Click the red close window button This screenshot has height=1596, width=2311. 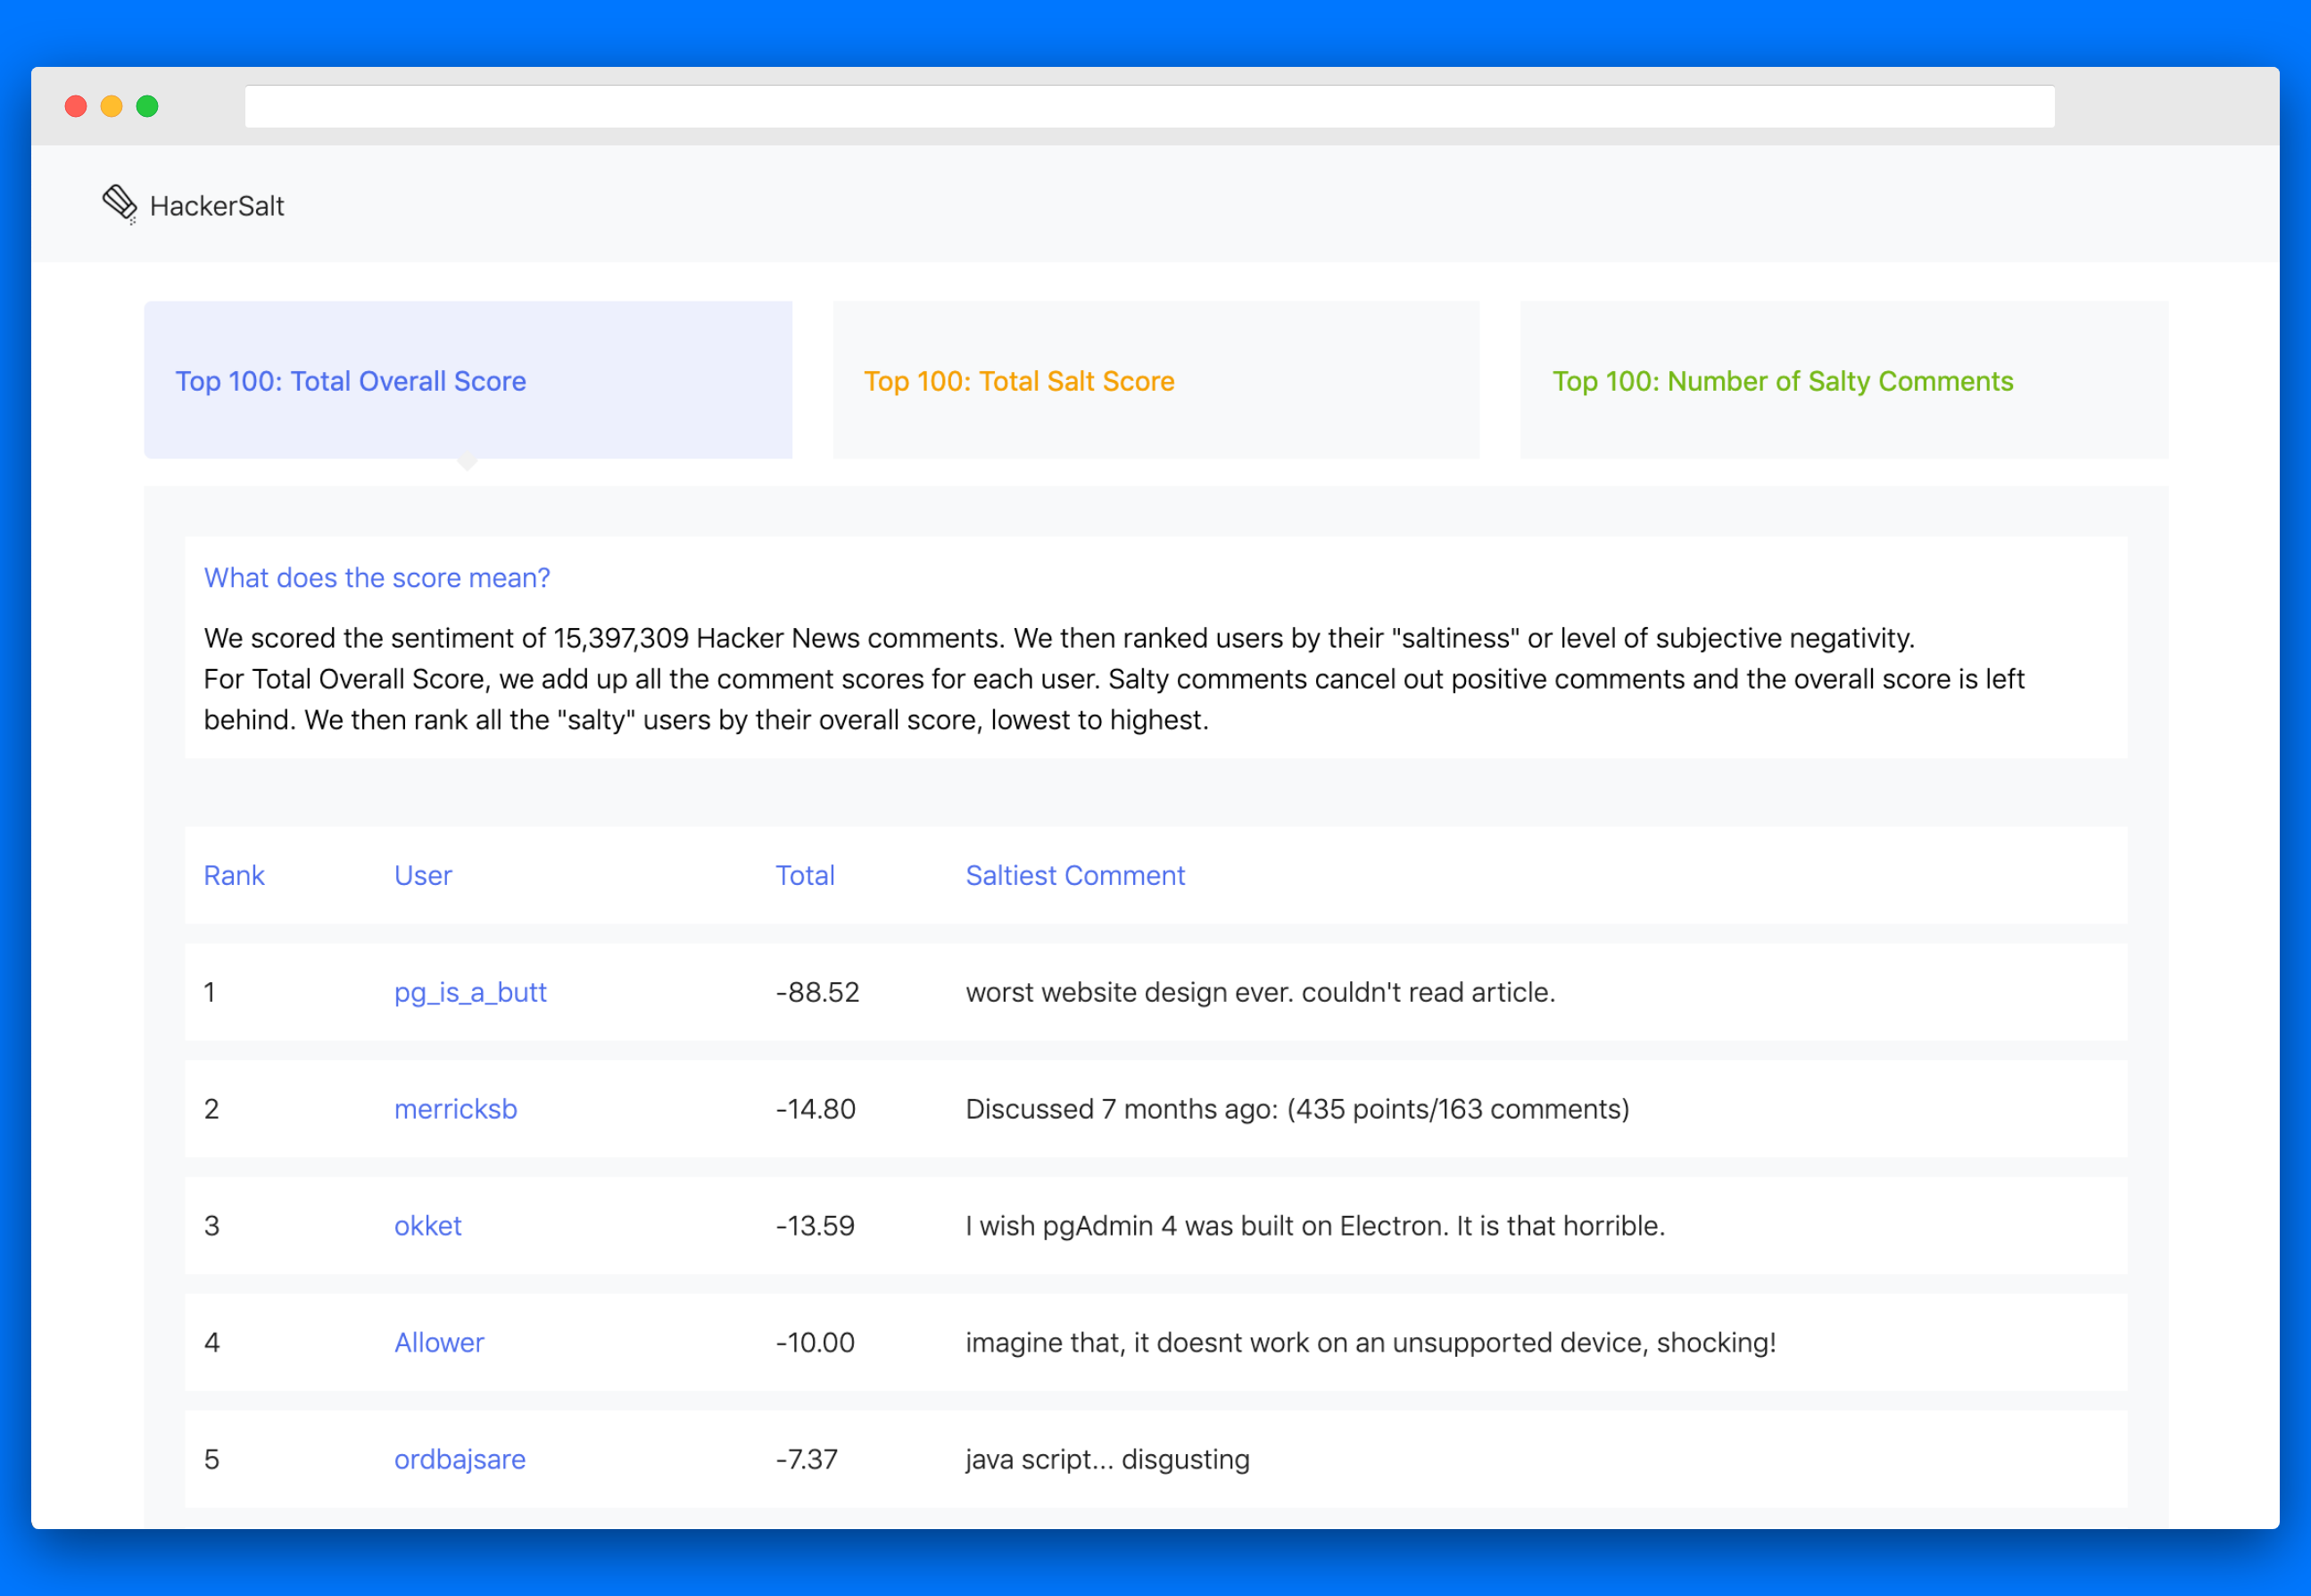click(x=76, y=106)
